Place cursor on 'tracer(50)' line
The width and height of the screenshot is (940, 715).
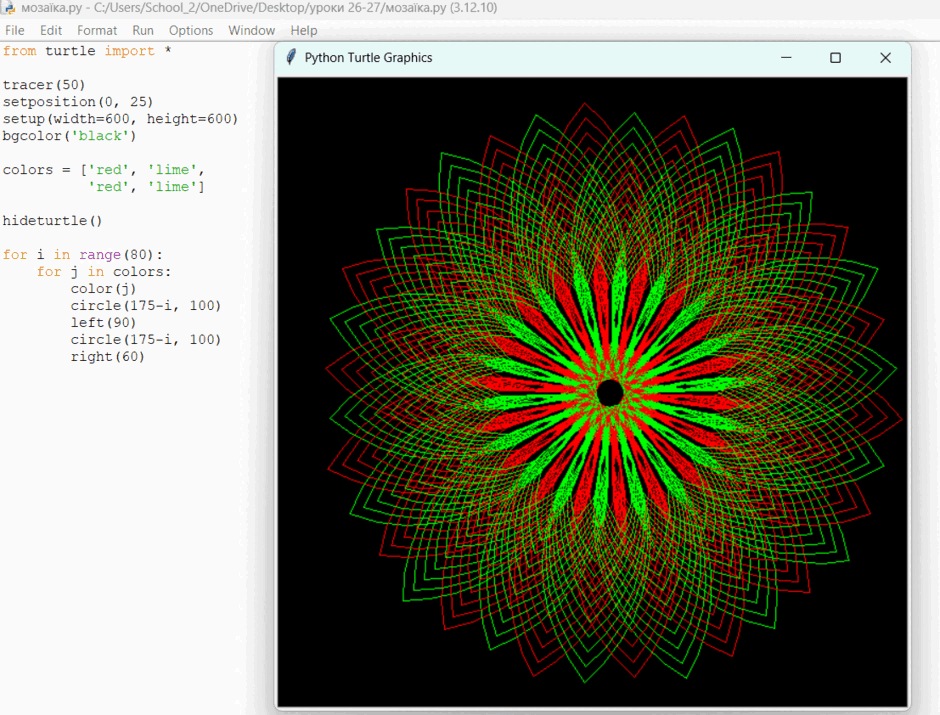click(44, 85)
